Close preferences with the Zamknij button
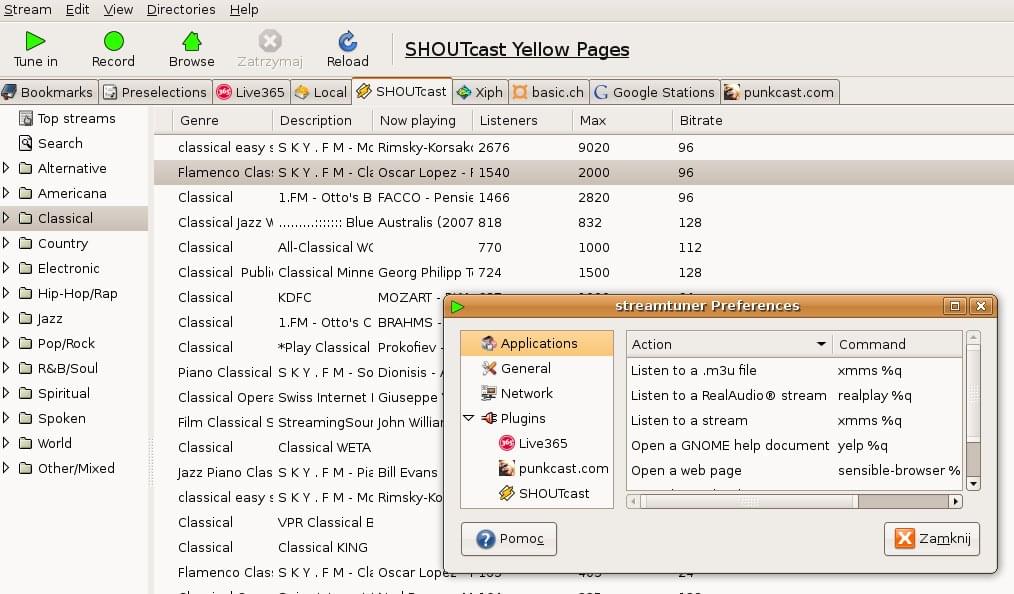 [932, 539]
